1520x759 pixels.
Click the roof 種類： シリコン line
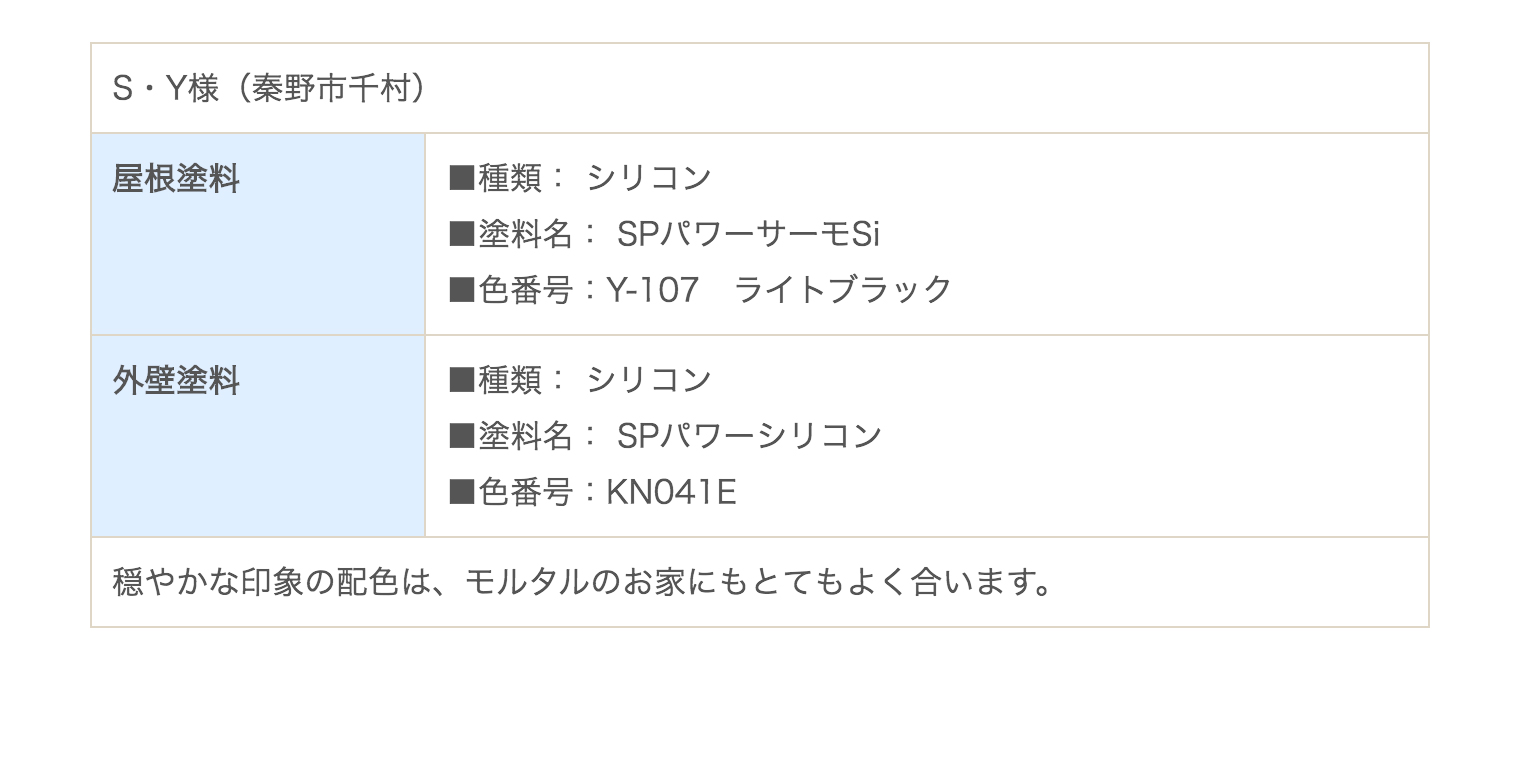pos(580,178)
